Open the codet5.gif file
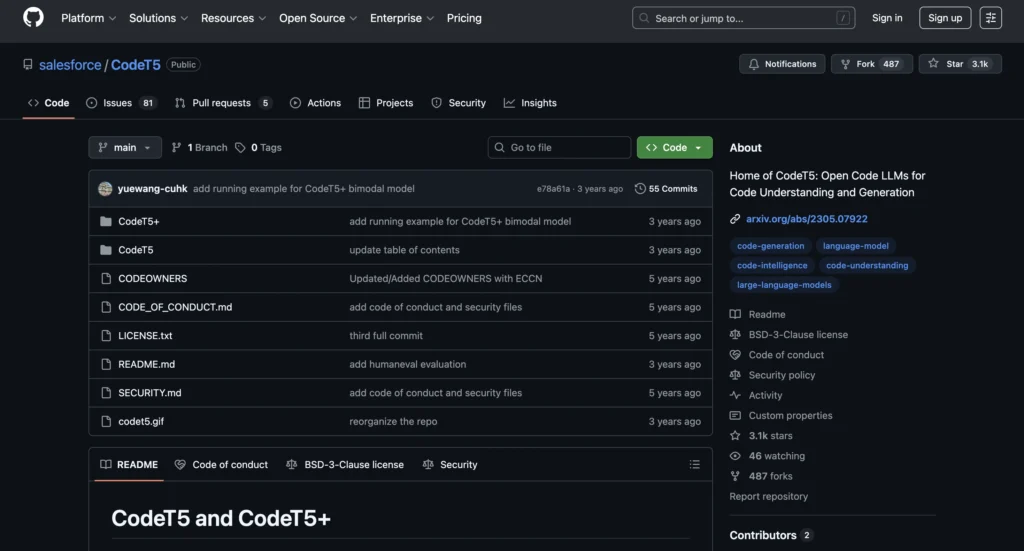 click(141, 422)
